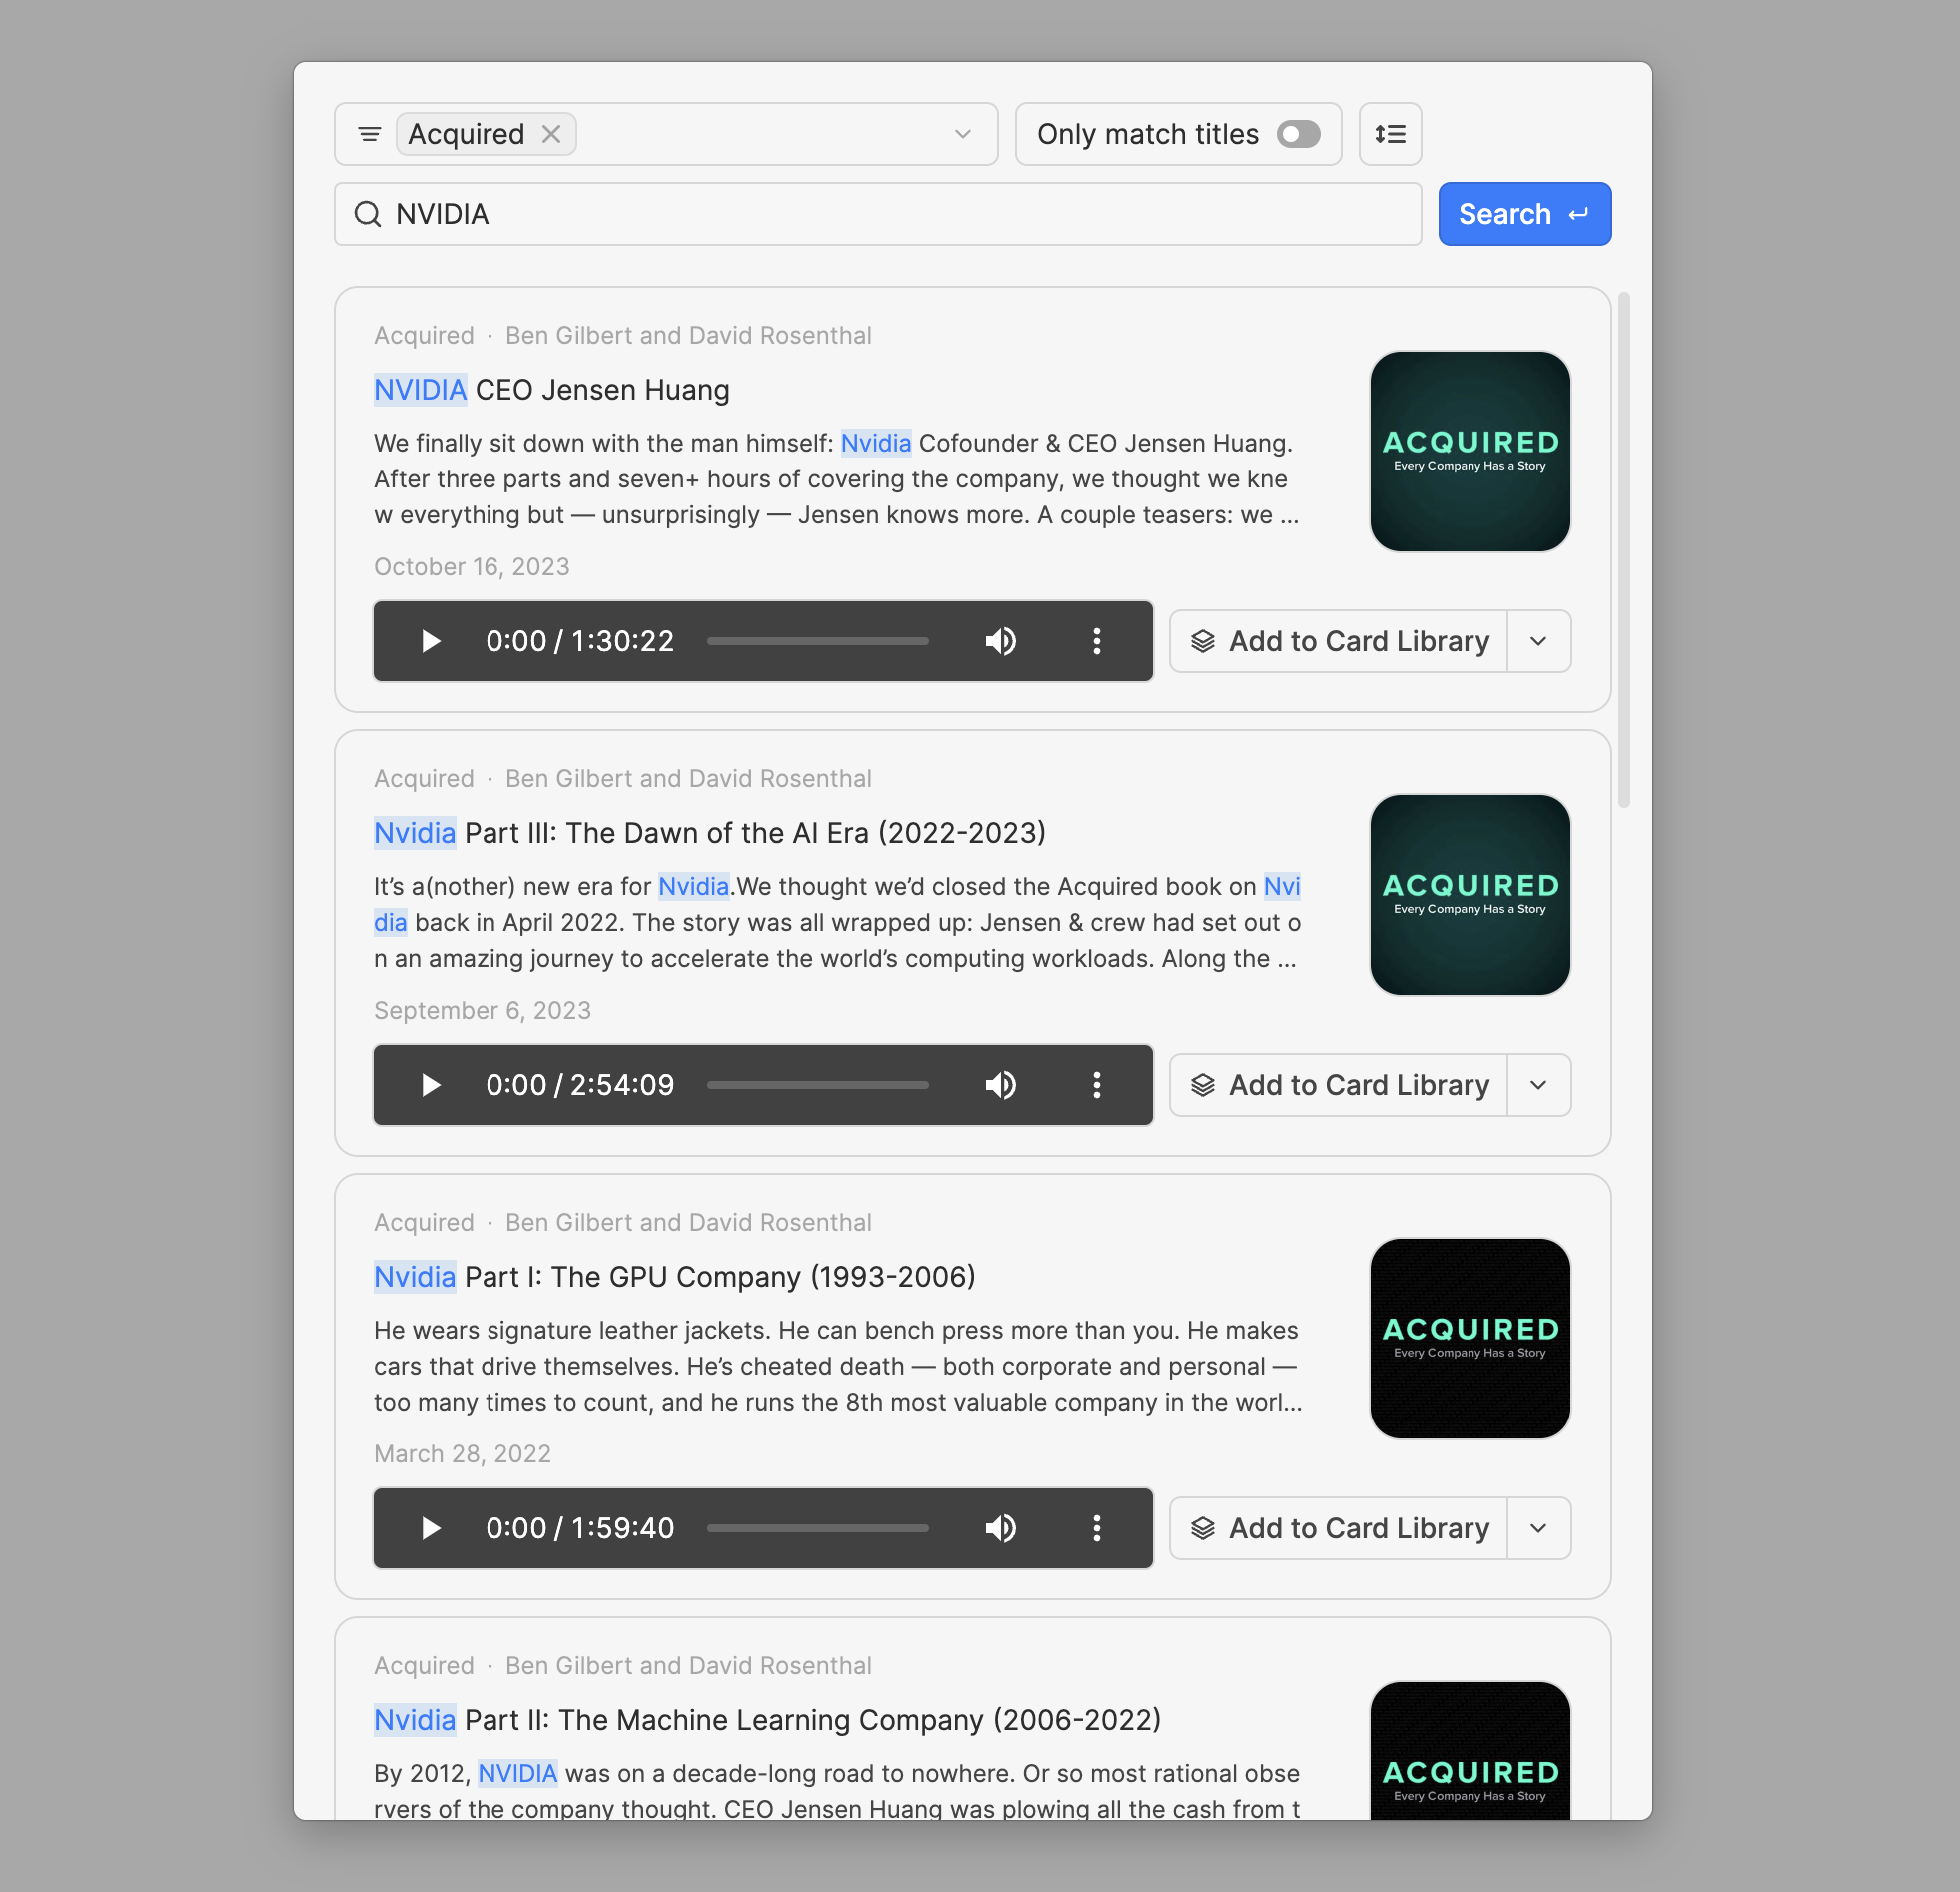
Task: Click Nvidia Part II cover art thumbnail
Action: coord(1469,1751)
